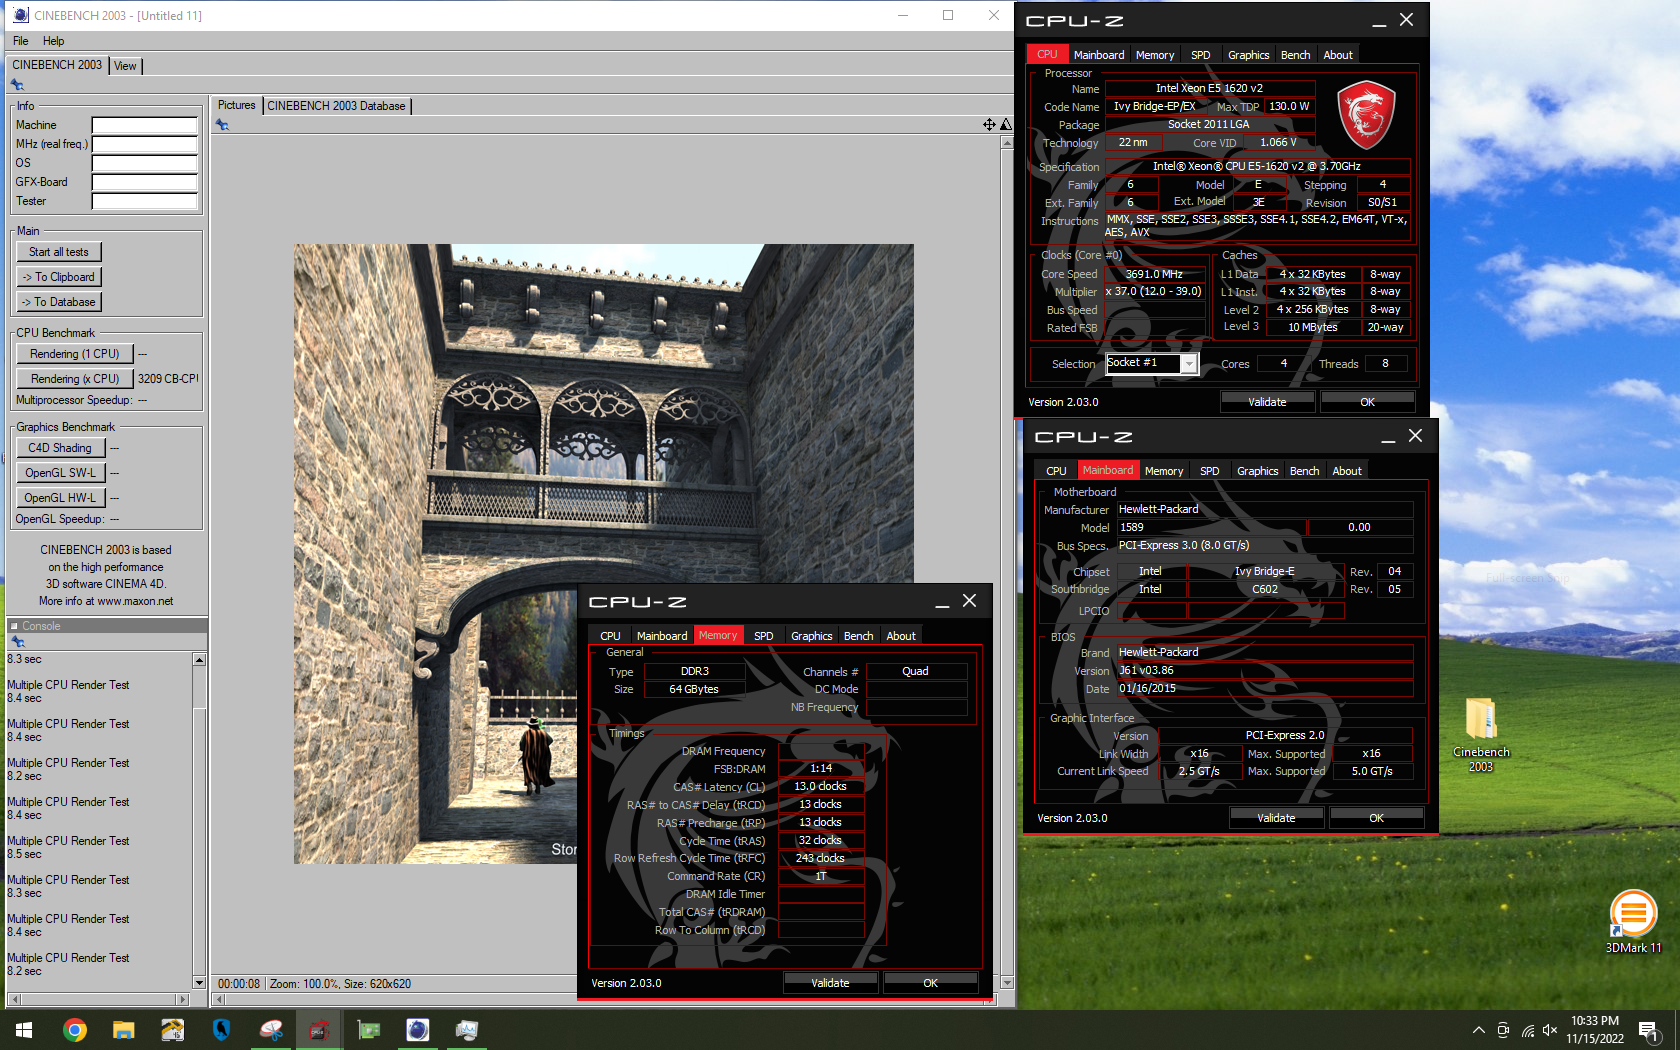This screenshot has height=1050, width=1680.
Task: Click the move cross icon above picture
Action: click(989, 124)
